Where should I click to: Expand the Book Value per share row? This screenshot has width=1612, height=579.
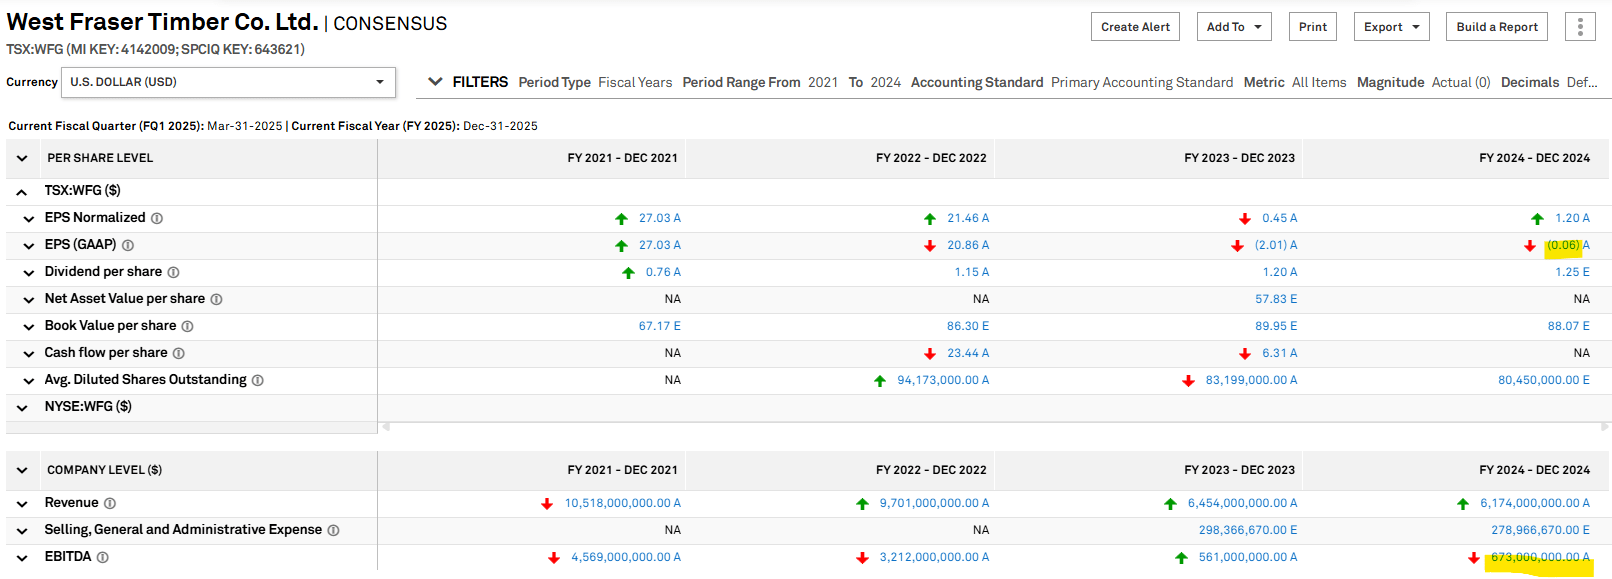[x=29, y=326]
